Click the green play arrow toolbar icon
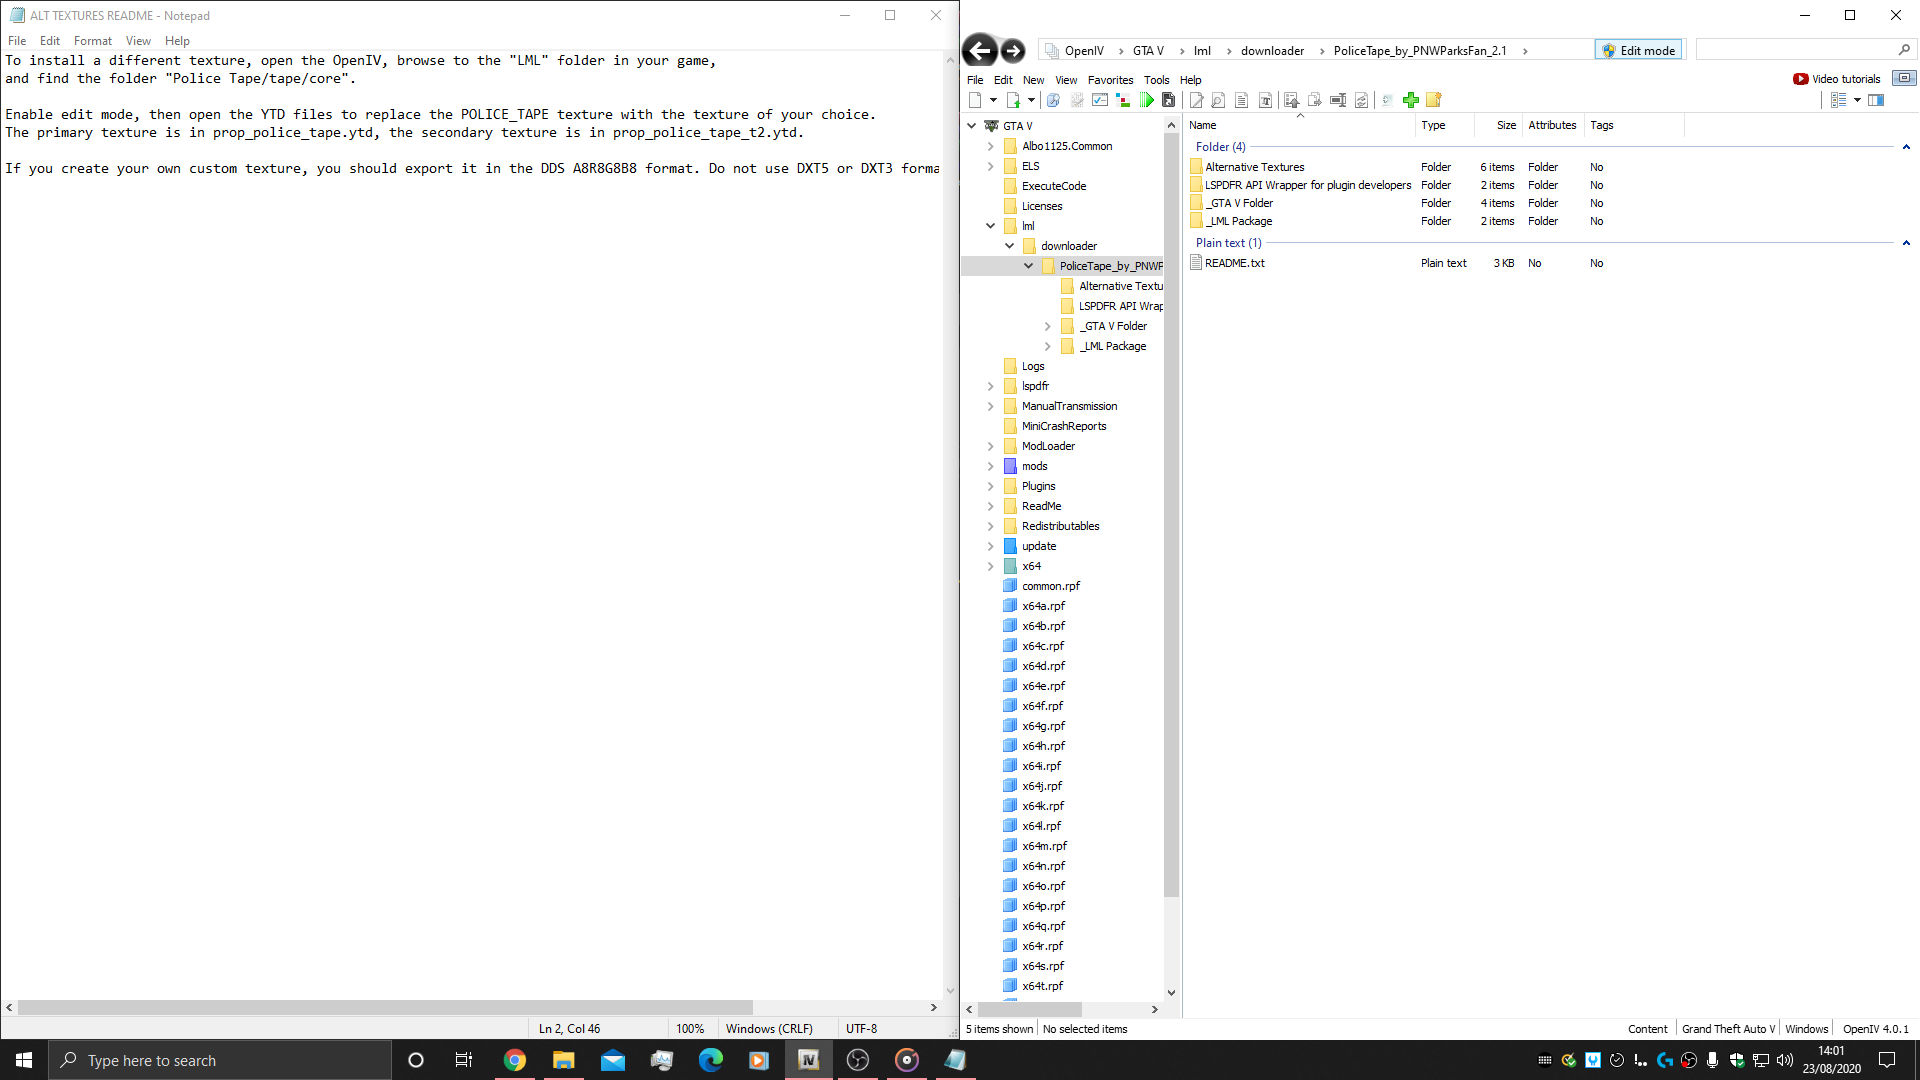 click(x=1146, y=100)
